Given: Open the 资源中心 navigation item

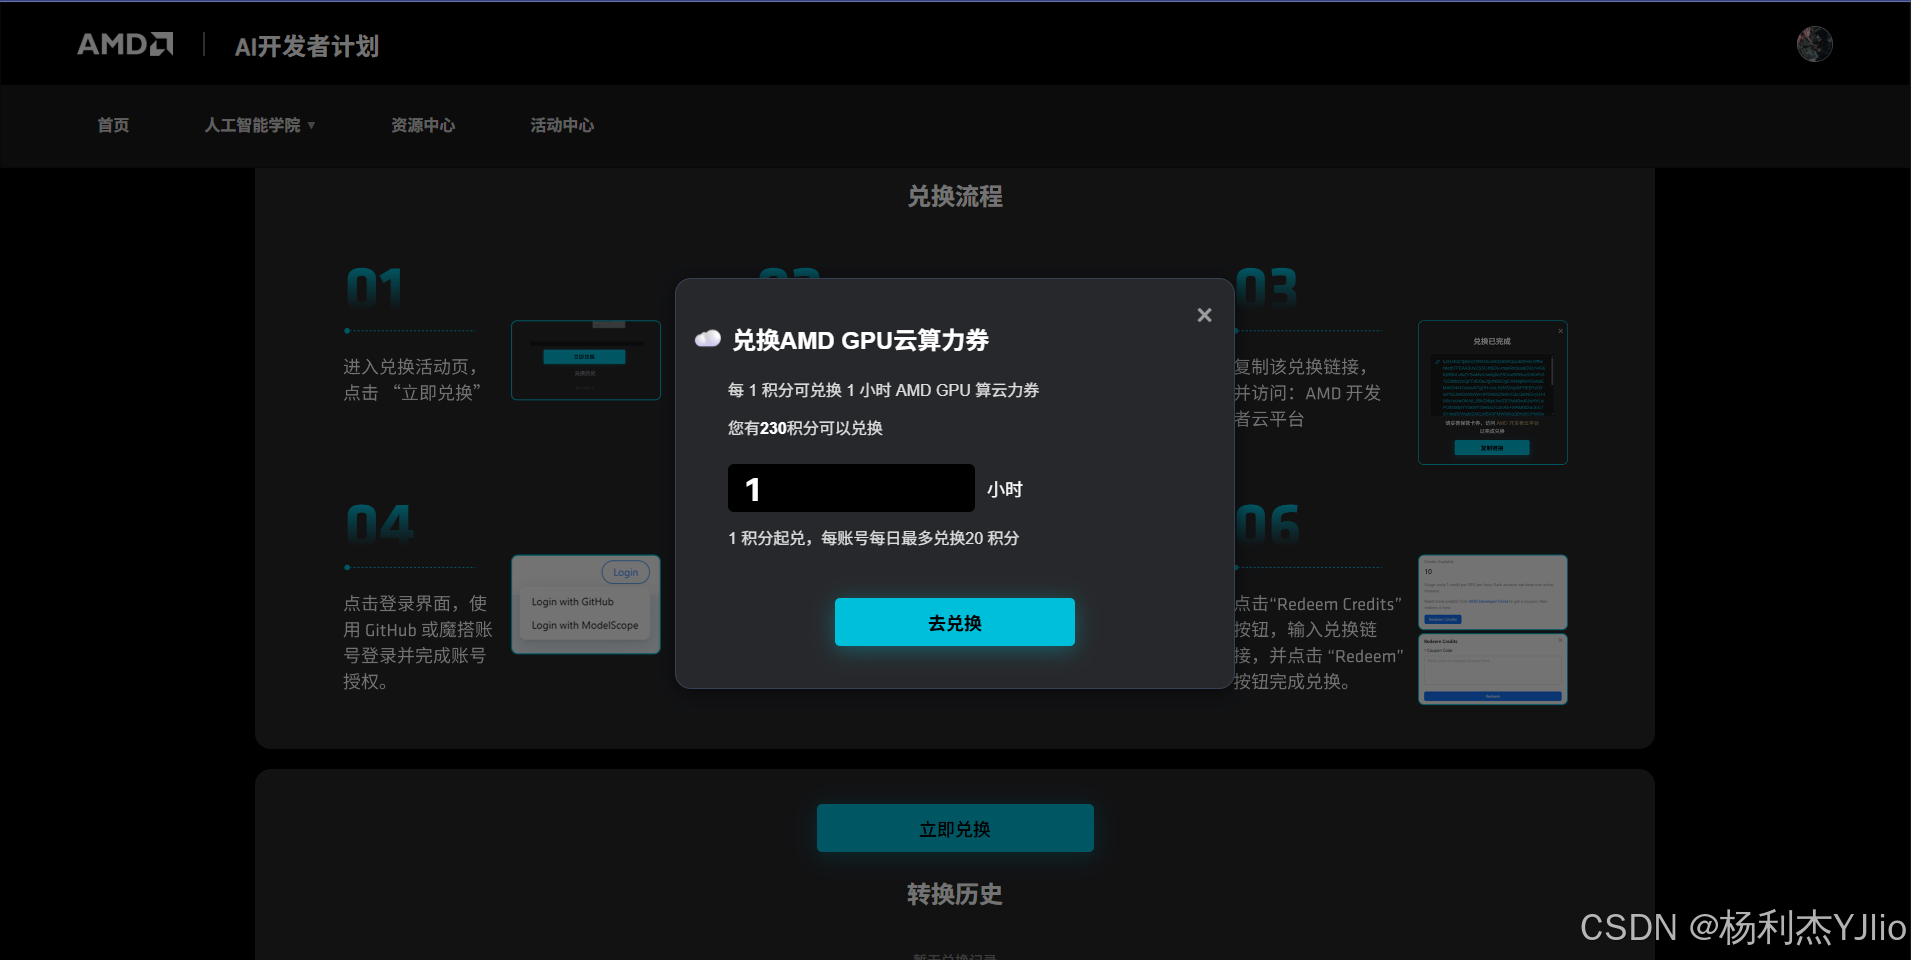Looking at the screenshot, I should point(423,125).
